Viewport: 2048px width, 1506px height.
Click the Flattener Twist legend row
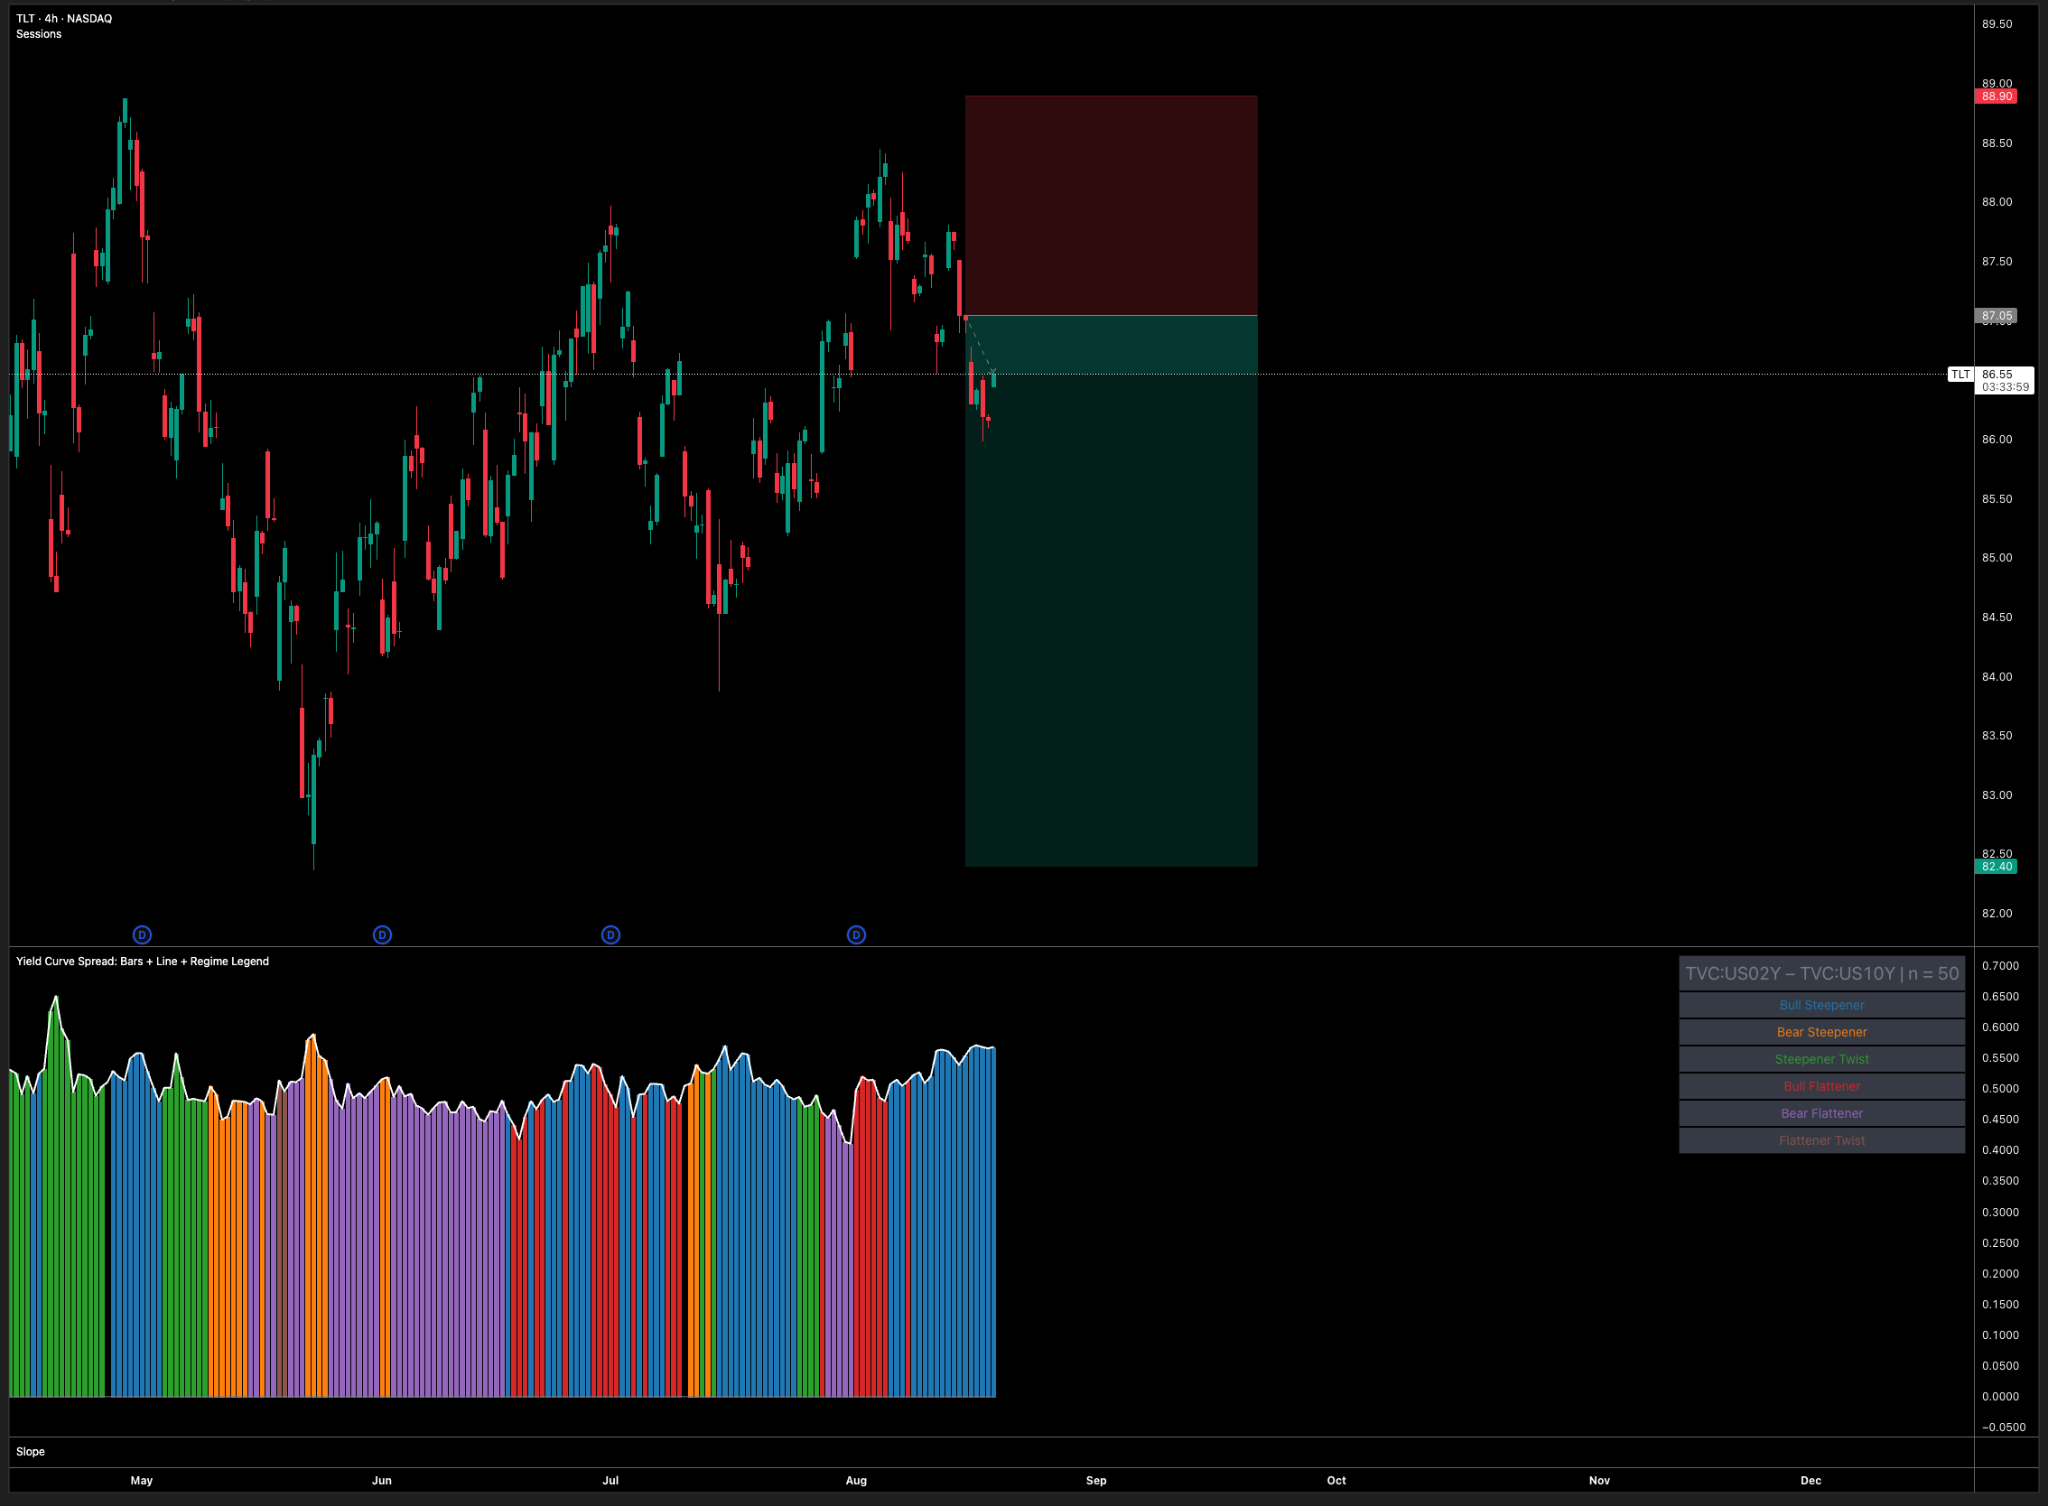(x=1821, y=1140)
